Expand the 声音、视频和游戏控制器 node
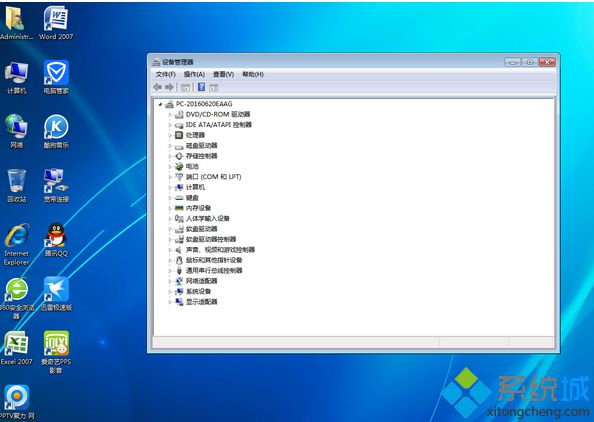Viewport: 594px width, 422px height. pos(170,250)
